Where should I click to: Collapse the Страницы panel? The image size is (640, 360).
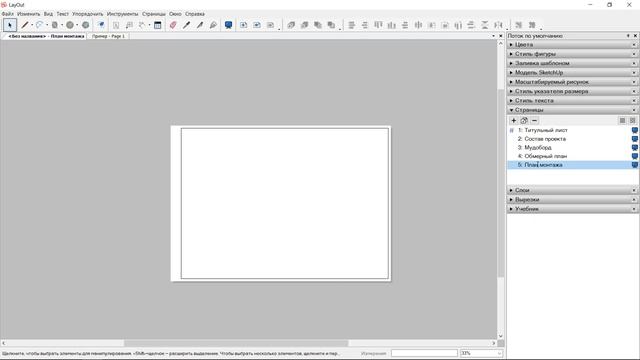(x=573, y=110)
